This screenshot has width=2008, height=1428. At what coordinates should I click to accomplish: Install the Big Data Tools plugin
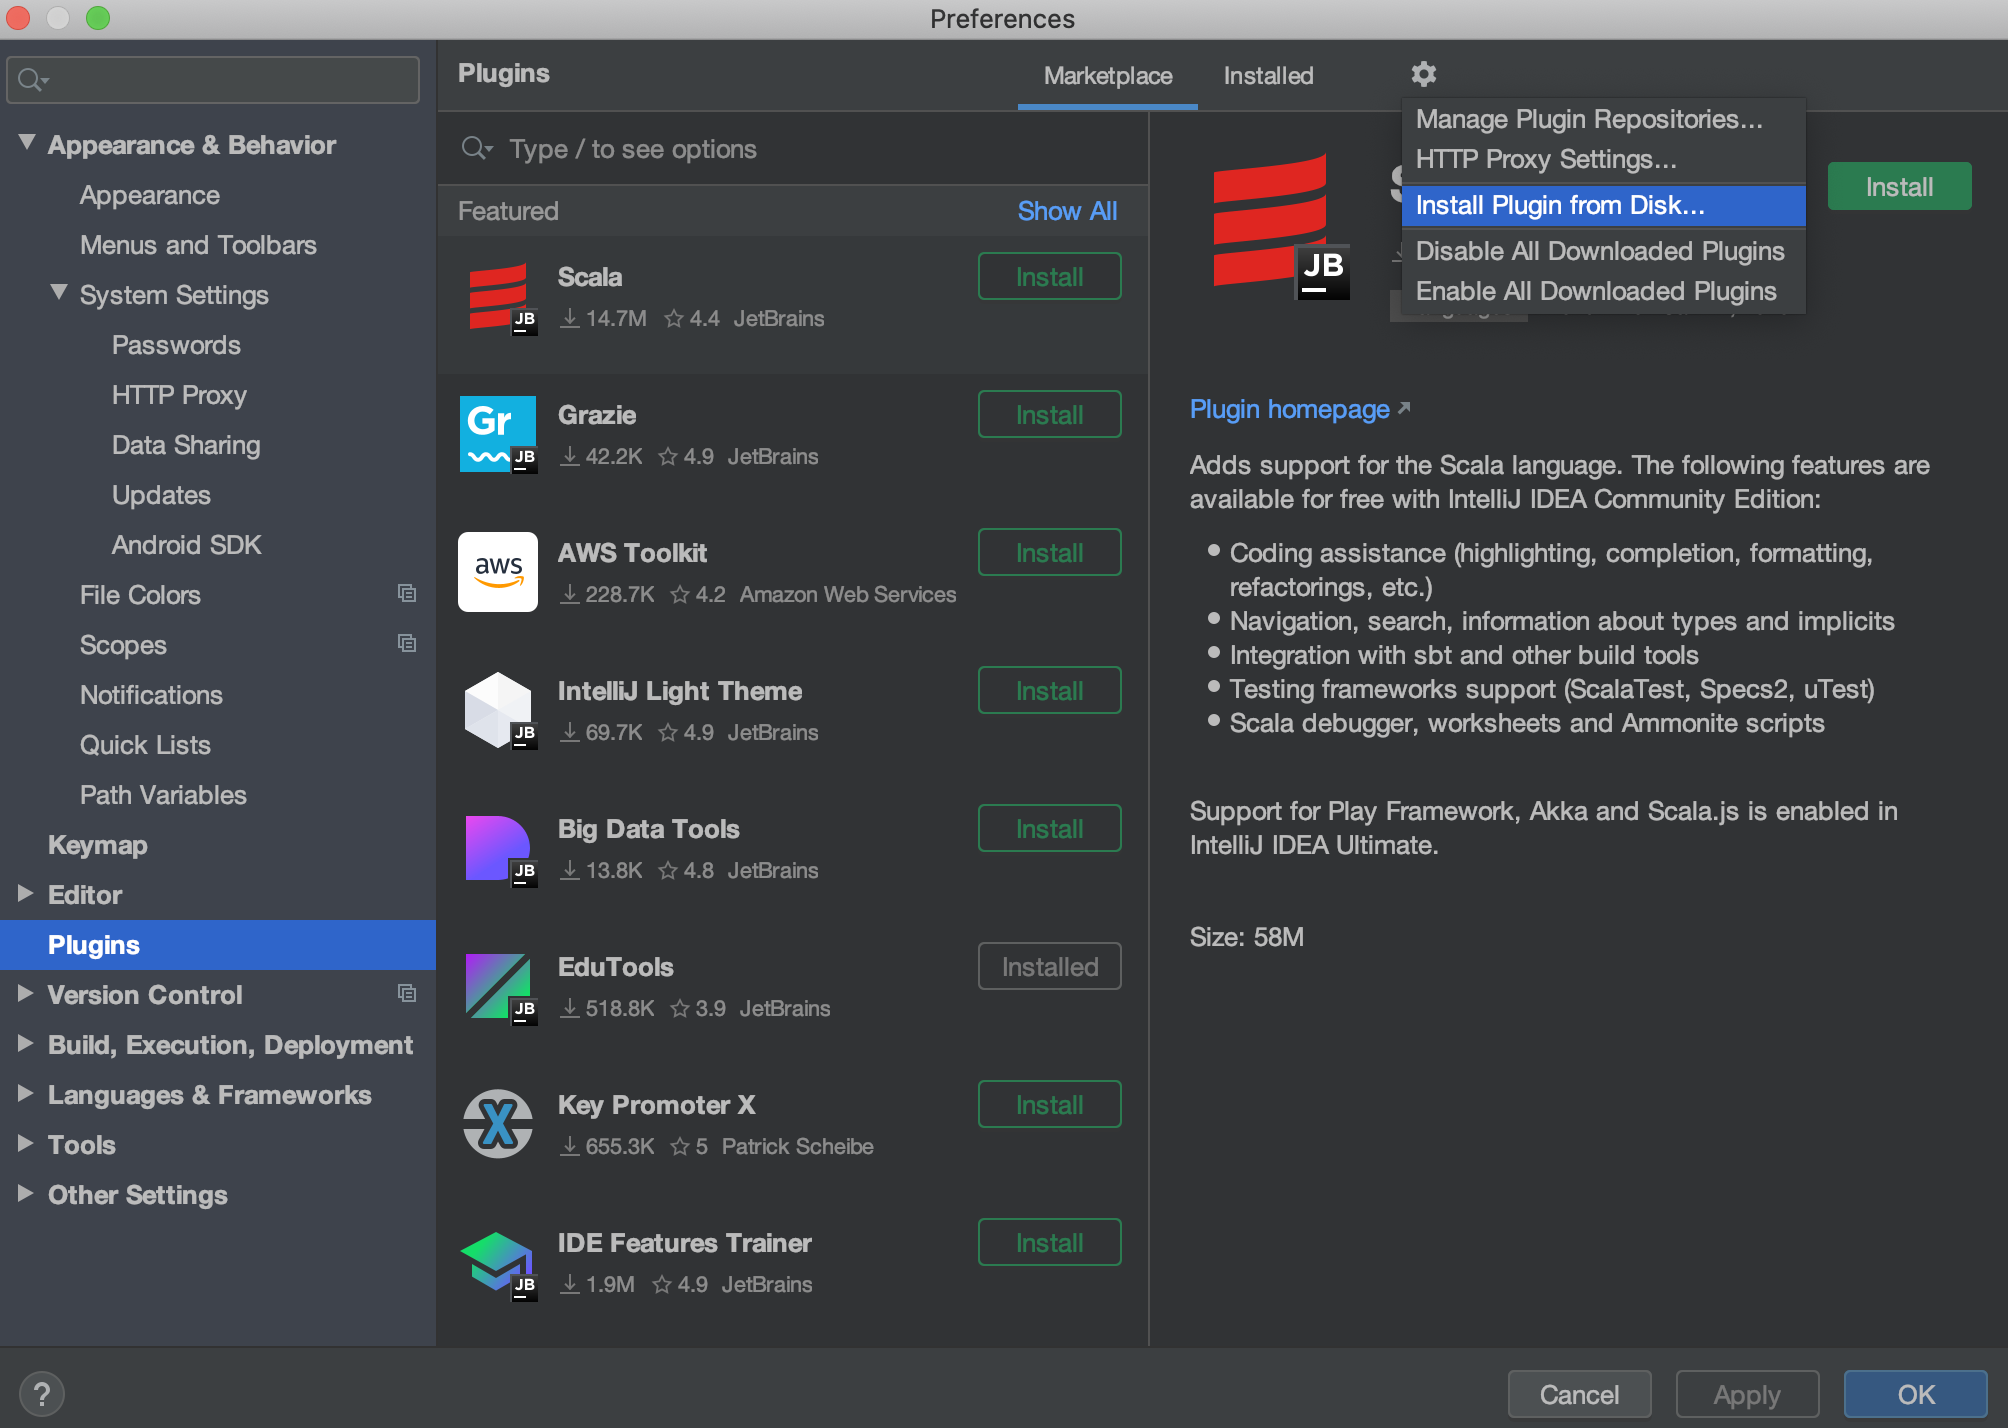[x=1050, y=828]
